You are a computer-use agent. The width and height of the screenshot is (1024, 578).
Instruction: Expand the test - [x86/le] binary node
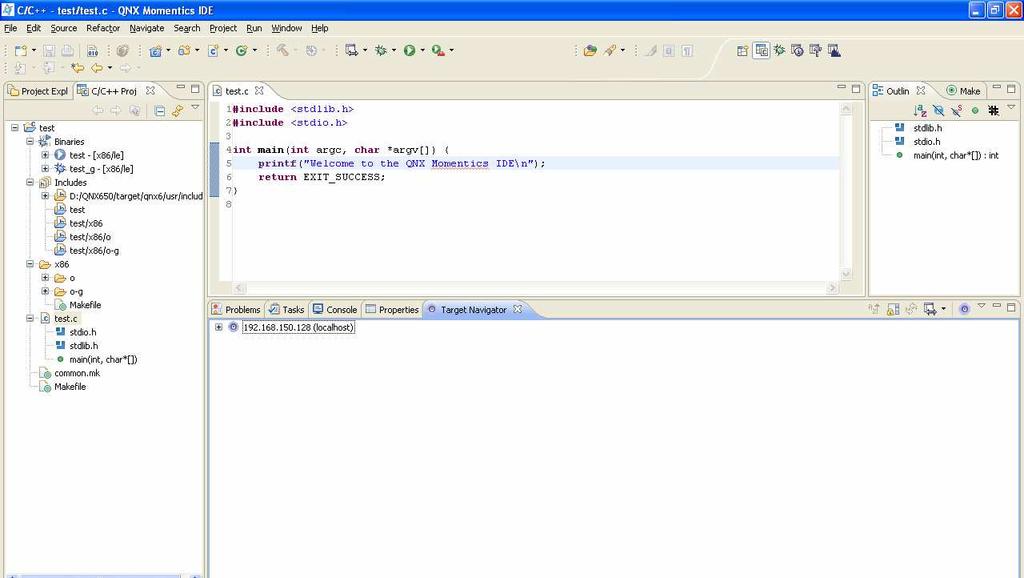click(x=45, y=155)
